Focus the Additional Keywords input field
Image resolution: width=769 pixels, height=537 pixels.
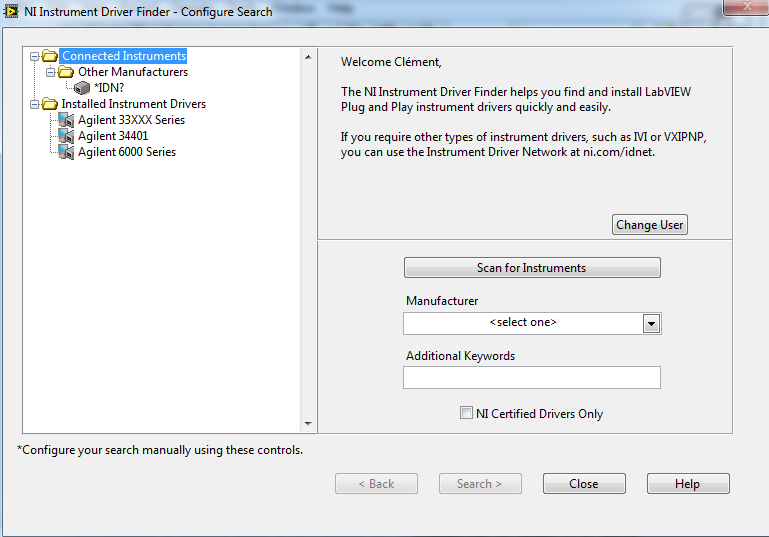pos(532,378)
